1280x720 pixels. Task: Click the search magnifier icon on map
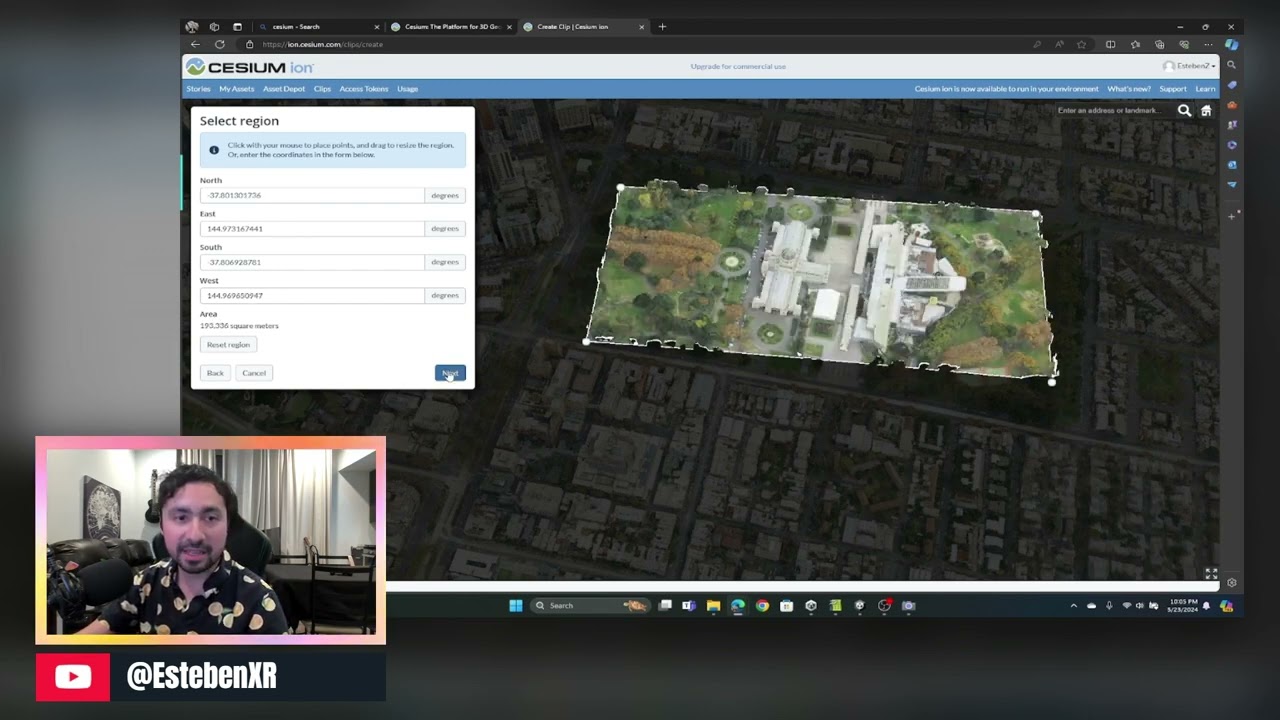coord(1184,110)
